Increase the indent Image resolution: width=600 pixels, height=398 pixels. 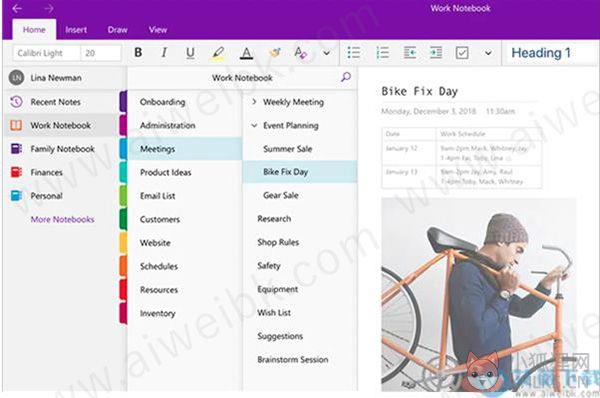click(436, 52)
